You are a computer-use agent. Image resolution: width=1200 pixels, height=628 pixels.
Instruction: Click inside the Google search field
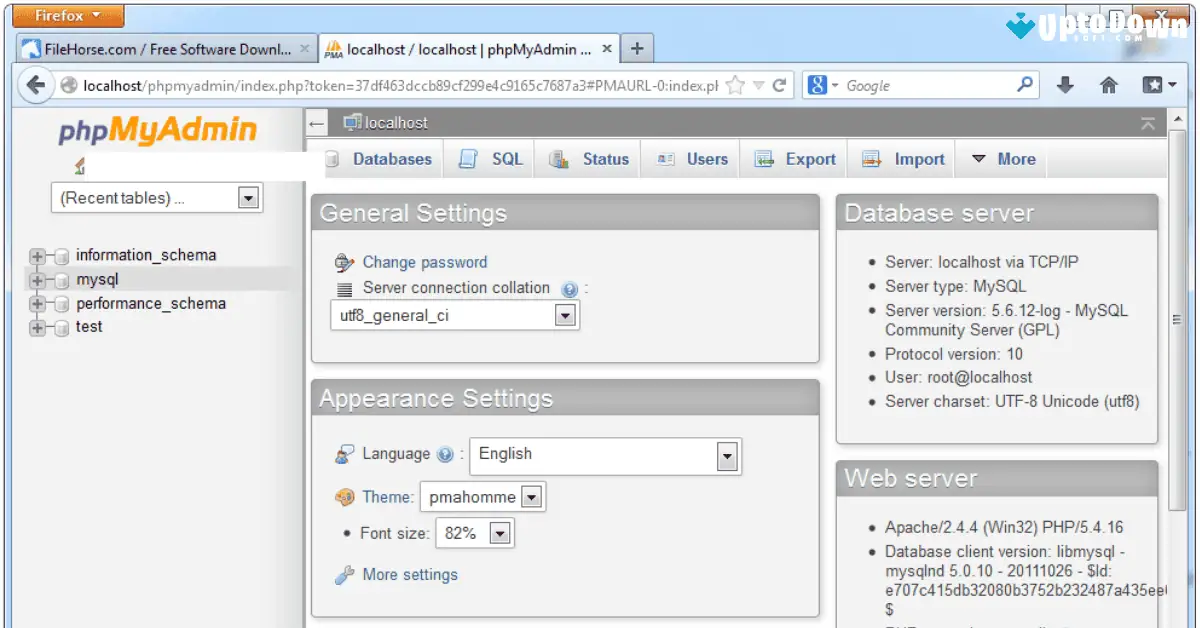coord(920,85)
